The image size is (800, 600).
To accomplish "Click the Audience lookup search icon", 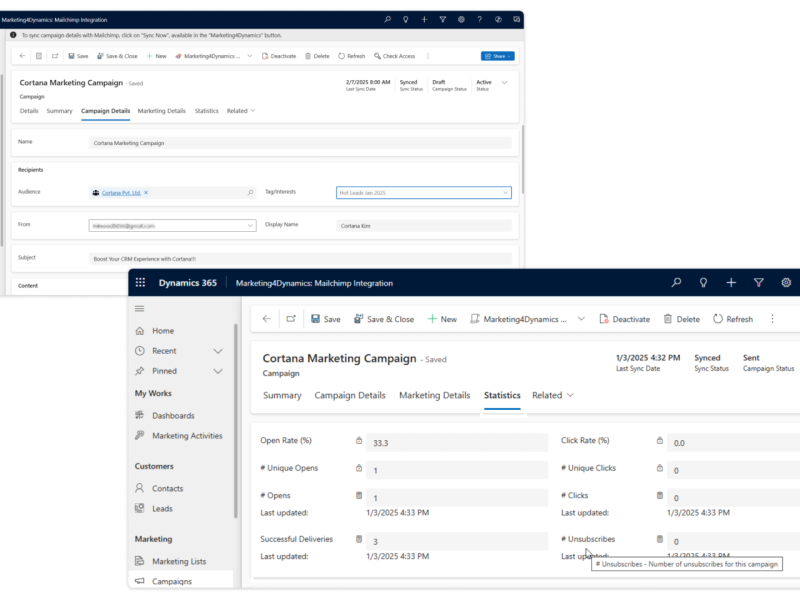I will click(251, 193).
